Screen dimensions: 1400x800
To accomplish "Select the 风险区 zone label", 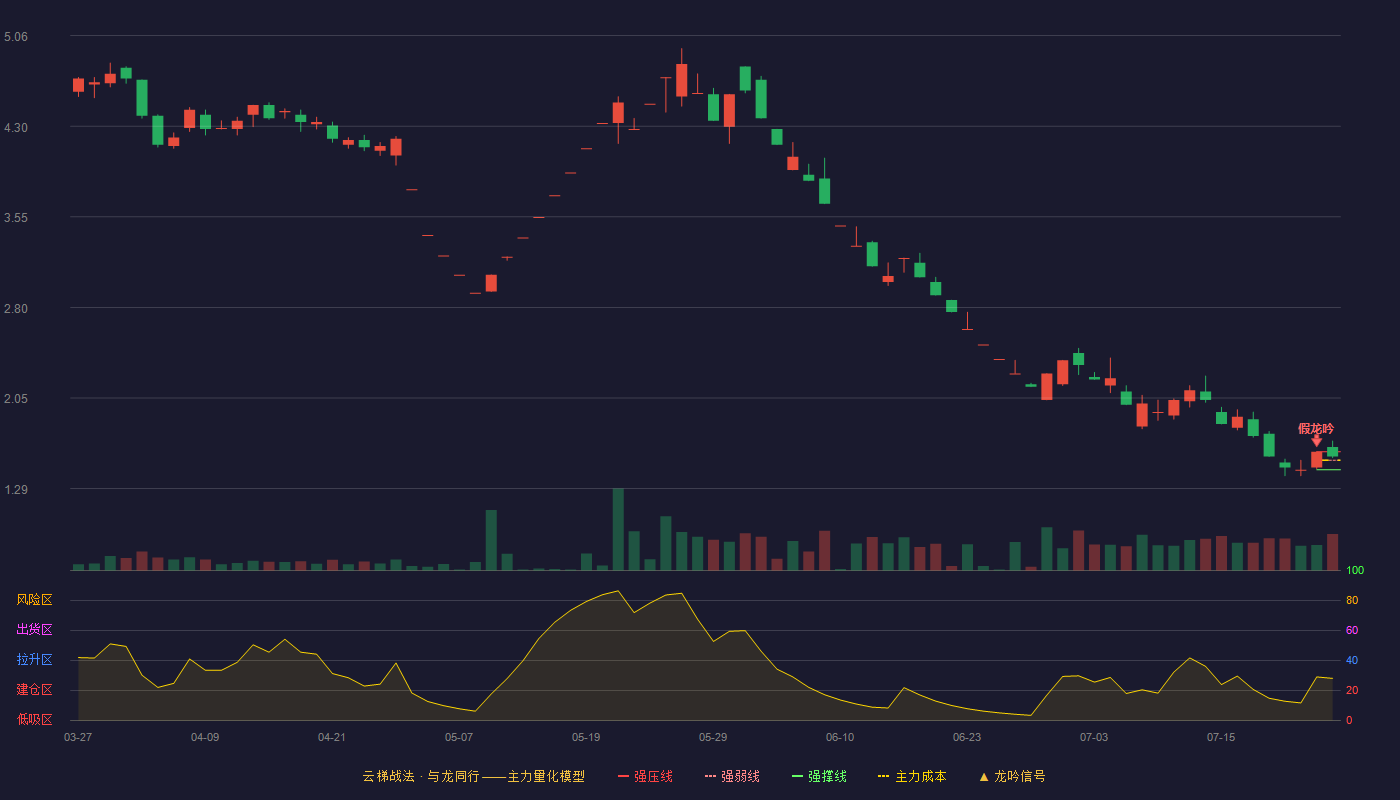I will pyautogui.click(x=34, y=600).
